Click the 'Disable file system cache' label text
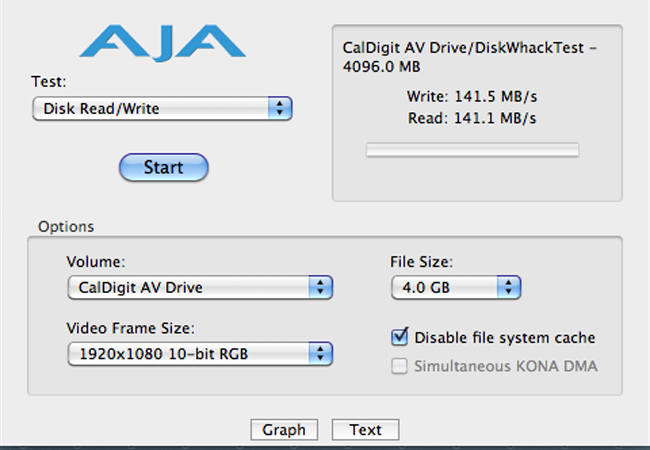The width and height of the screenshot is (650, 450). coord(504,338)
